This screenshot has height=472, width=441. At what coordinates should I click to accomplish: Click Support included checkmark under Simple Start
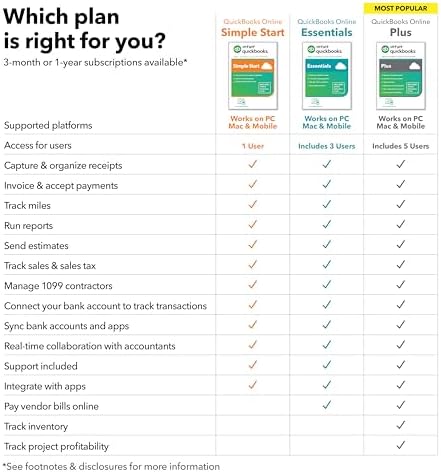click(x=253, y=365)
